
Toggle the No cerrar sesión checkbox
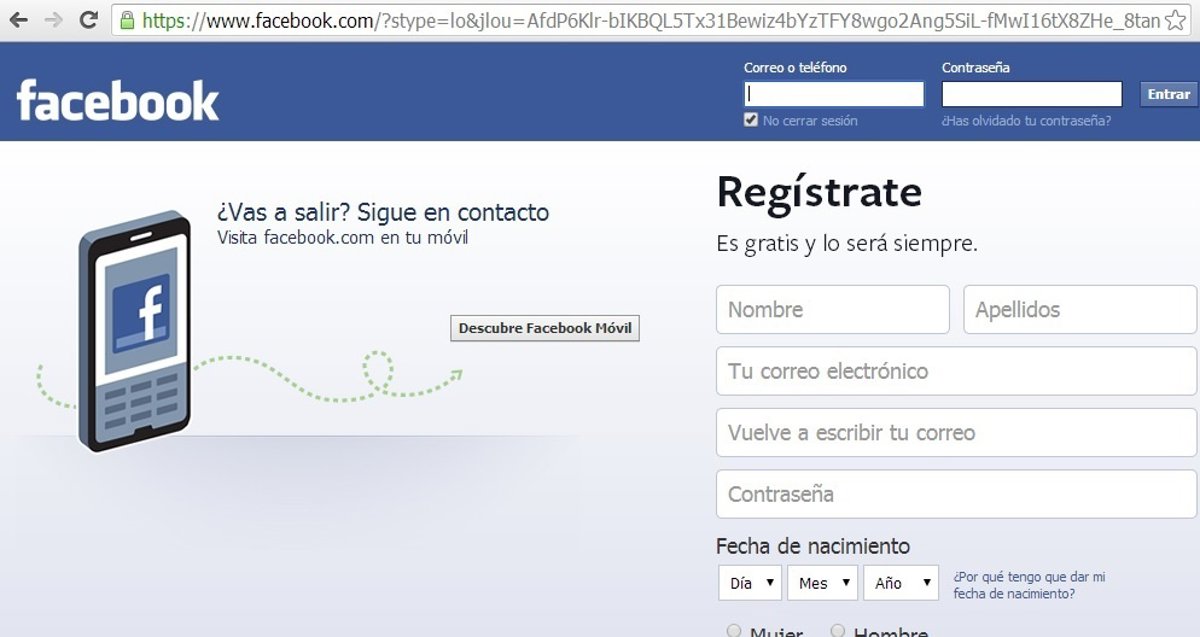click(751, 120)
